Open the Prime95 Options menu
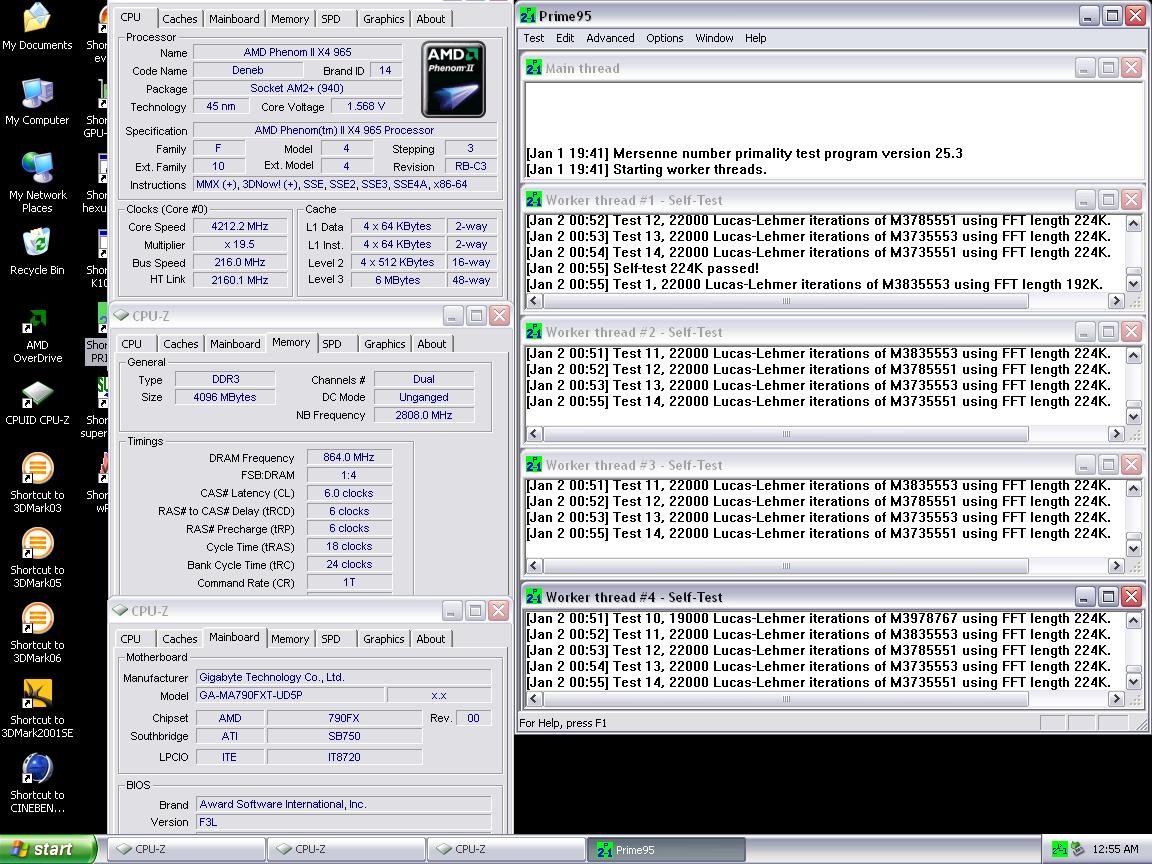Viewport: 1152px width, 864px height. (664, 38)
